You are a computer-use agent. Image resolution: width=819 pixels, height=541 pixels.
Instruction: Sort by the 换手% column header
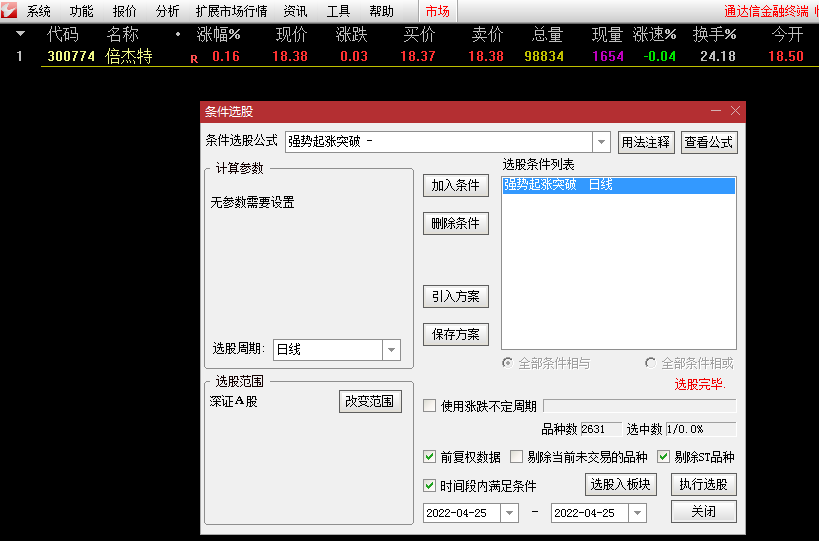[715, 34]
